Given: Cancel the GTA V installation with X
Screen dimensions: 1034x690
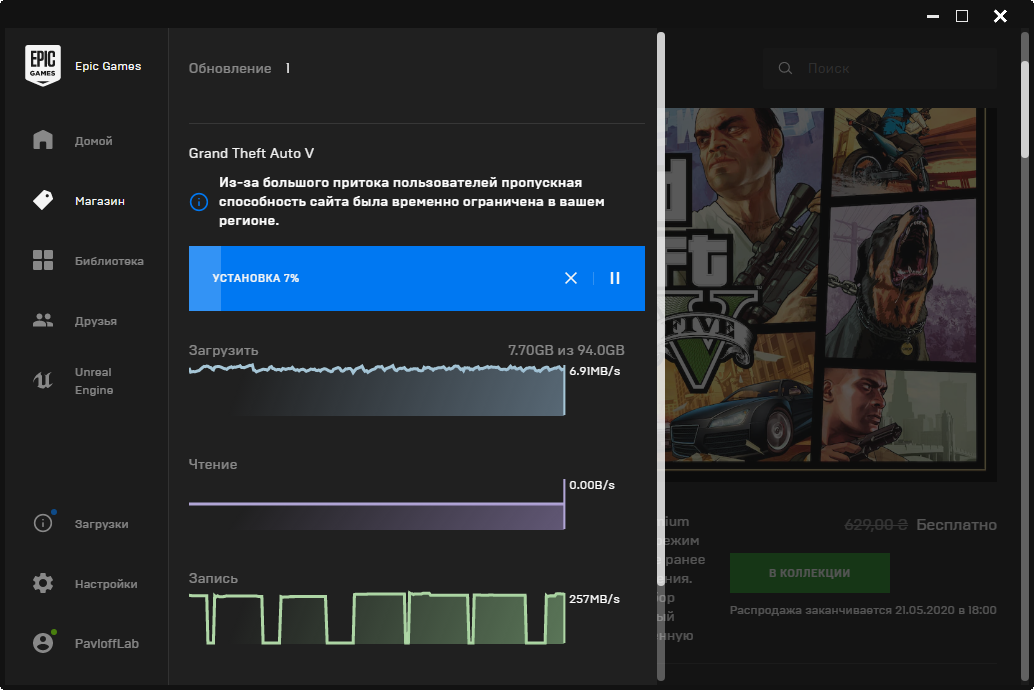Looking at the screenshot, I should click(x=571, y=278).
